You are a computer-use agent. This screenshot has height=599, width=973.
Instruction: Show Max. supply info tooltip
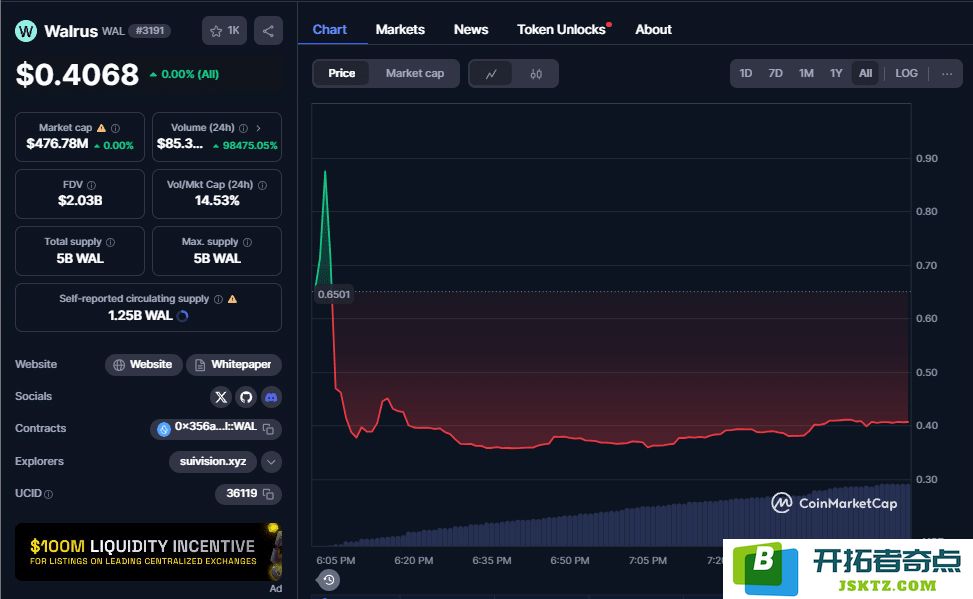pyautogui.click(x=248, y=242)
